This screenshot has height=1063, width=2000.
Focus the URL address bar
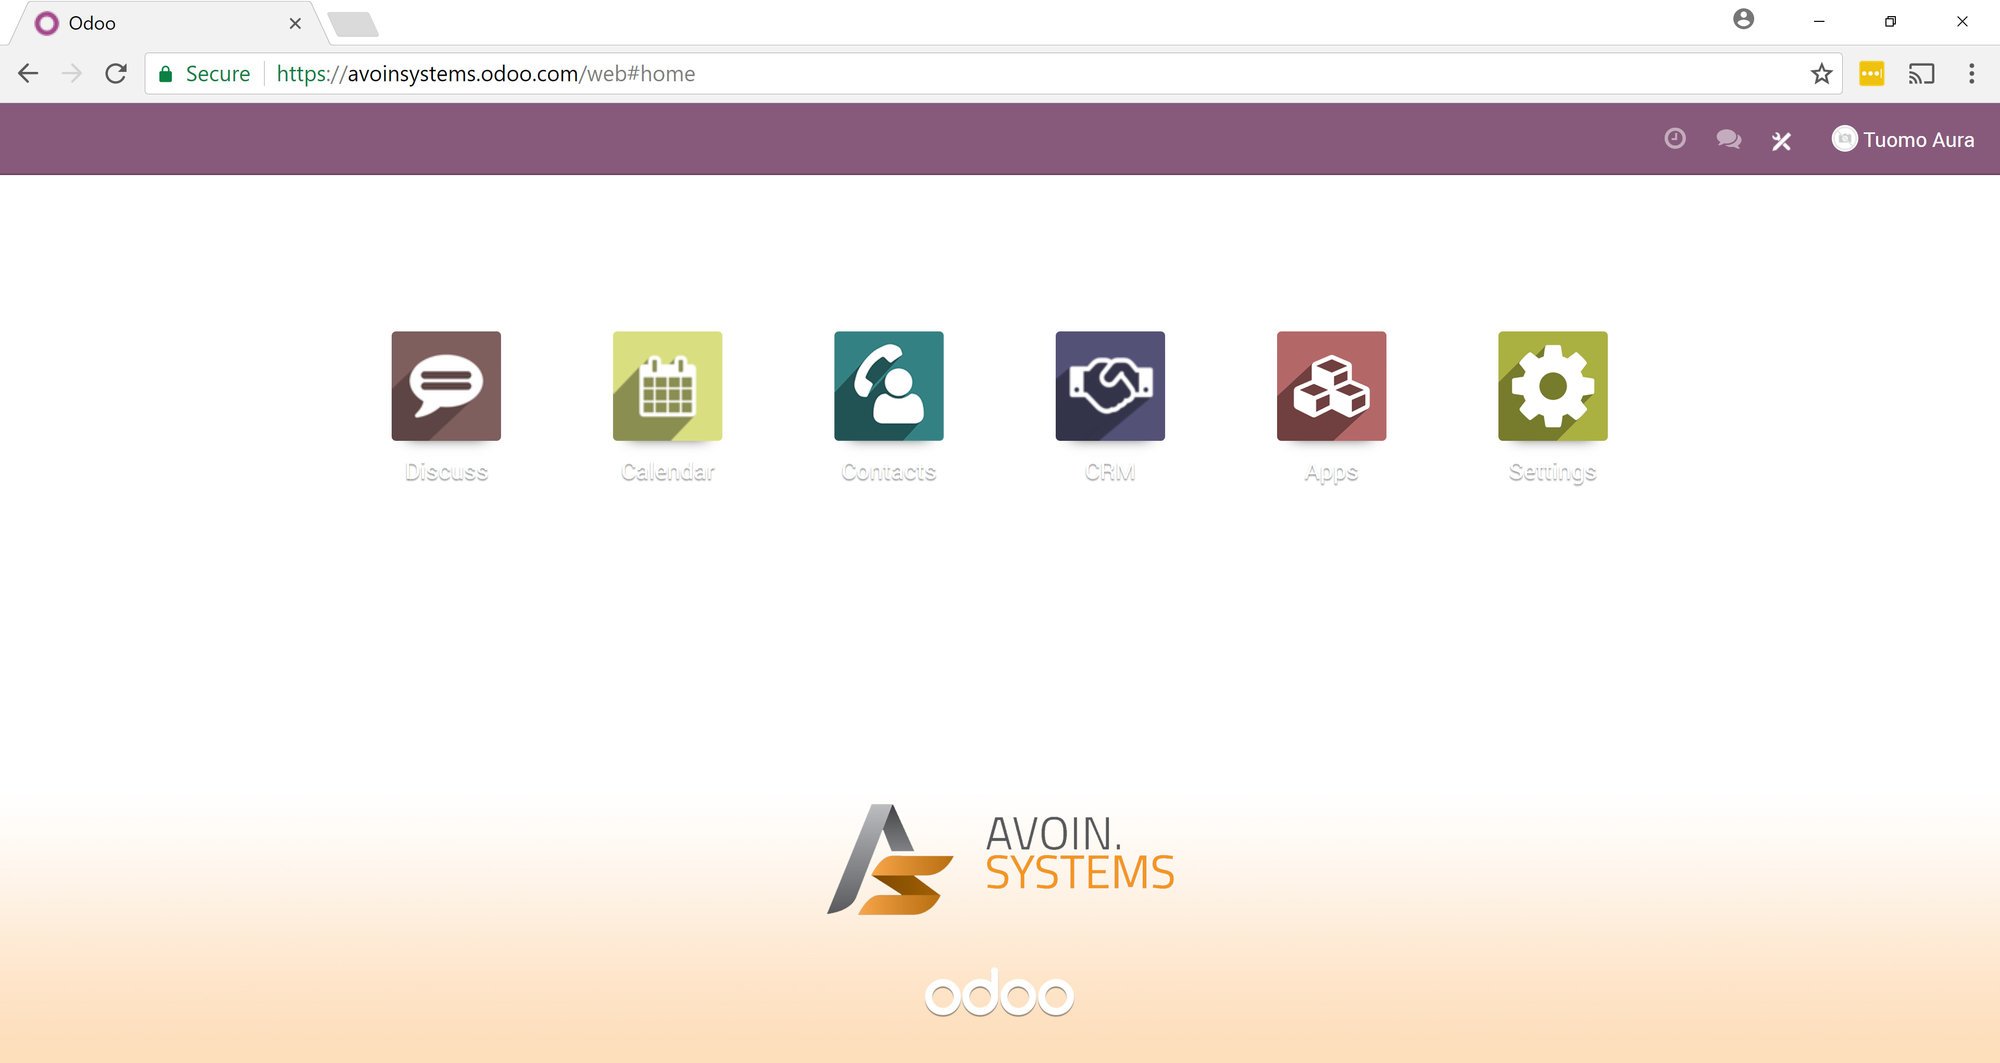click(x=1000, y=74)
